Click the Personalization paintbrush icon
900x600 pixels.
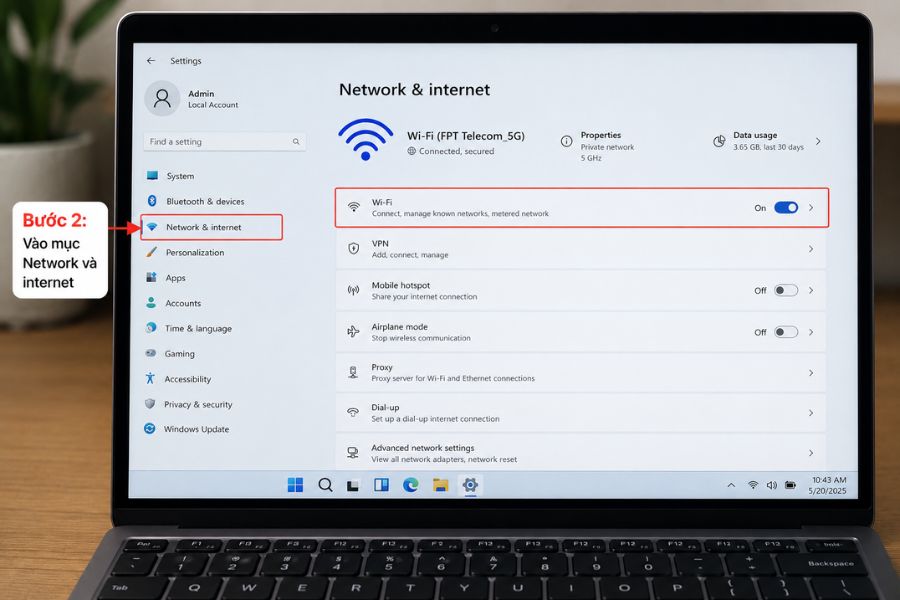(152, 251)
